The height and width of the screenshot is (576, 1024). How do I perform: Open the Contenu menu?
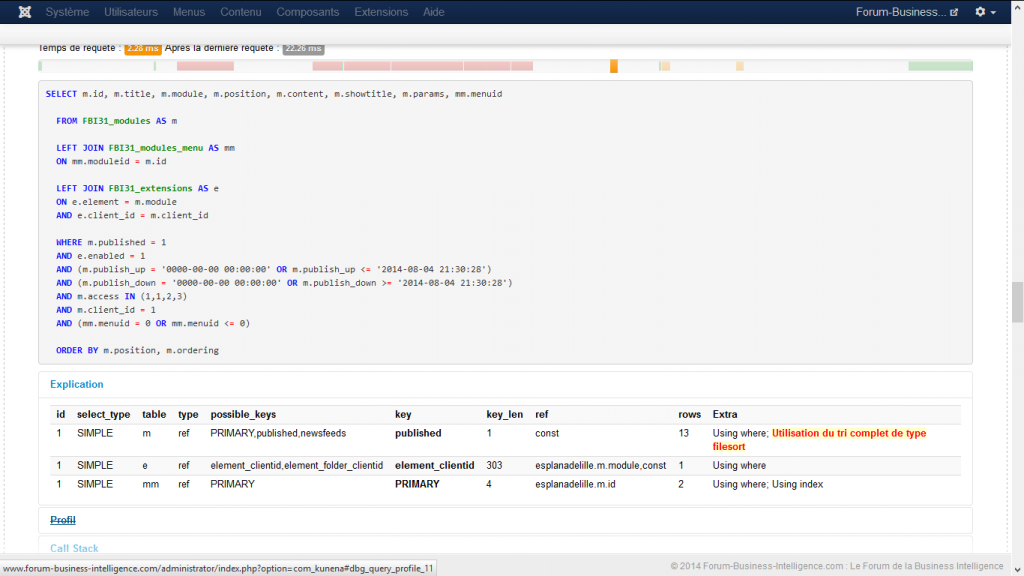click(240, 12)
